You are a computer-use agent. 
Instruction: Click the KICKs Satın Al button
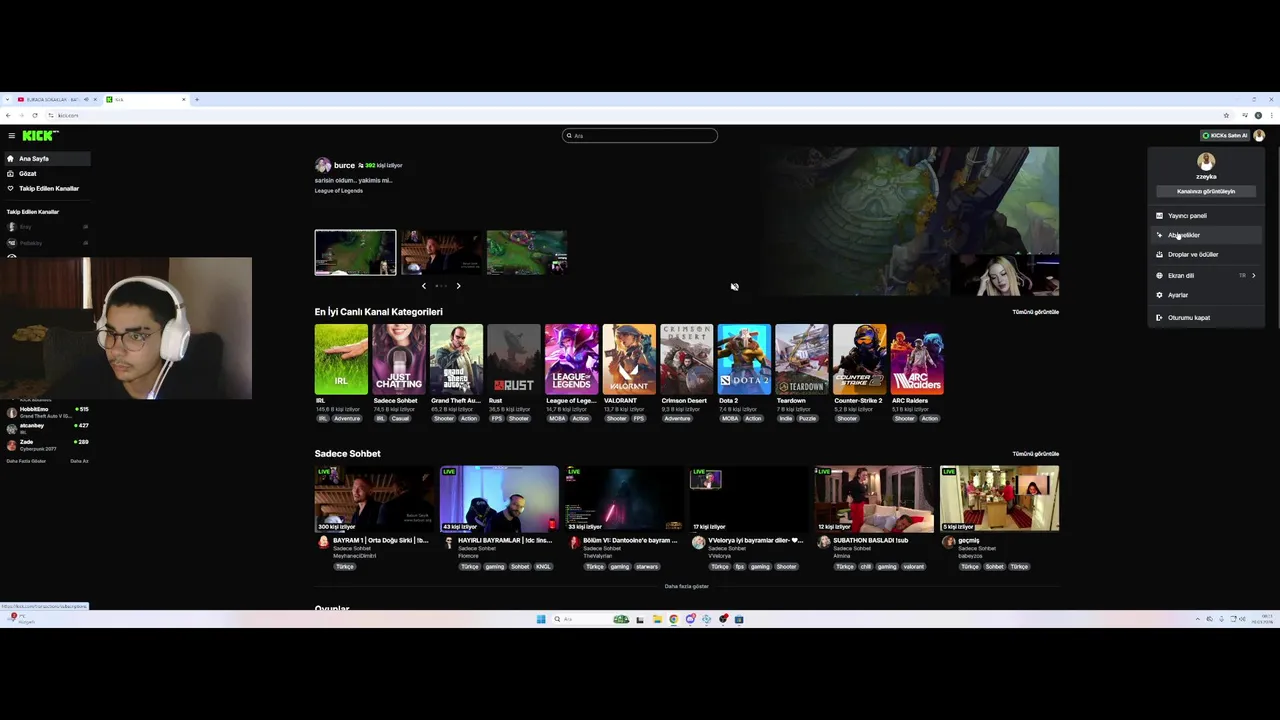coord(1225,135)
